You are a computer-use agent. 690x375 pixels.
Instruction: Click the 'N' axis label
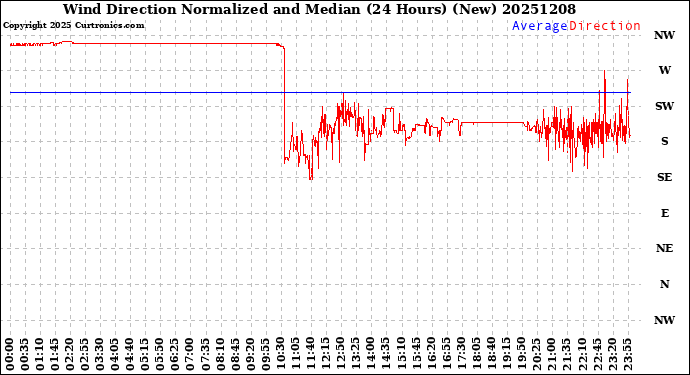tap(664, 284)
